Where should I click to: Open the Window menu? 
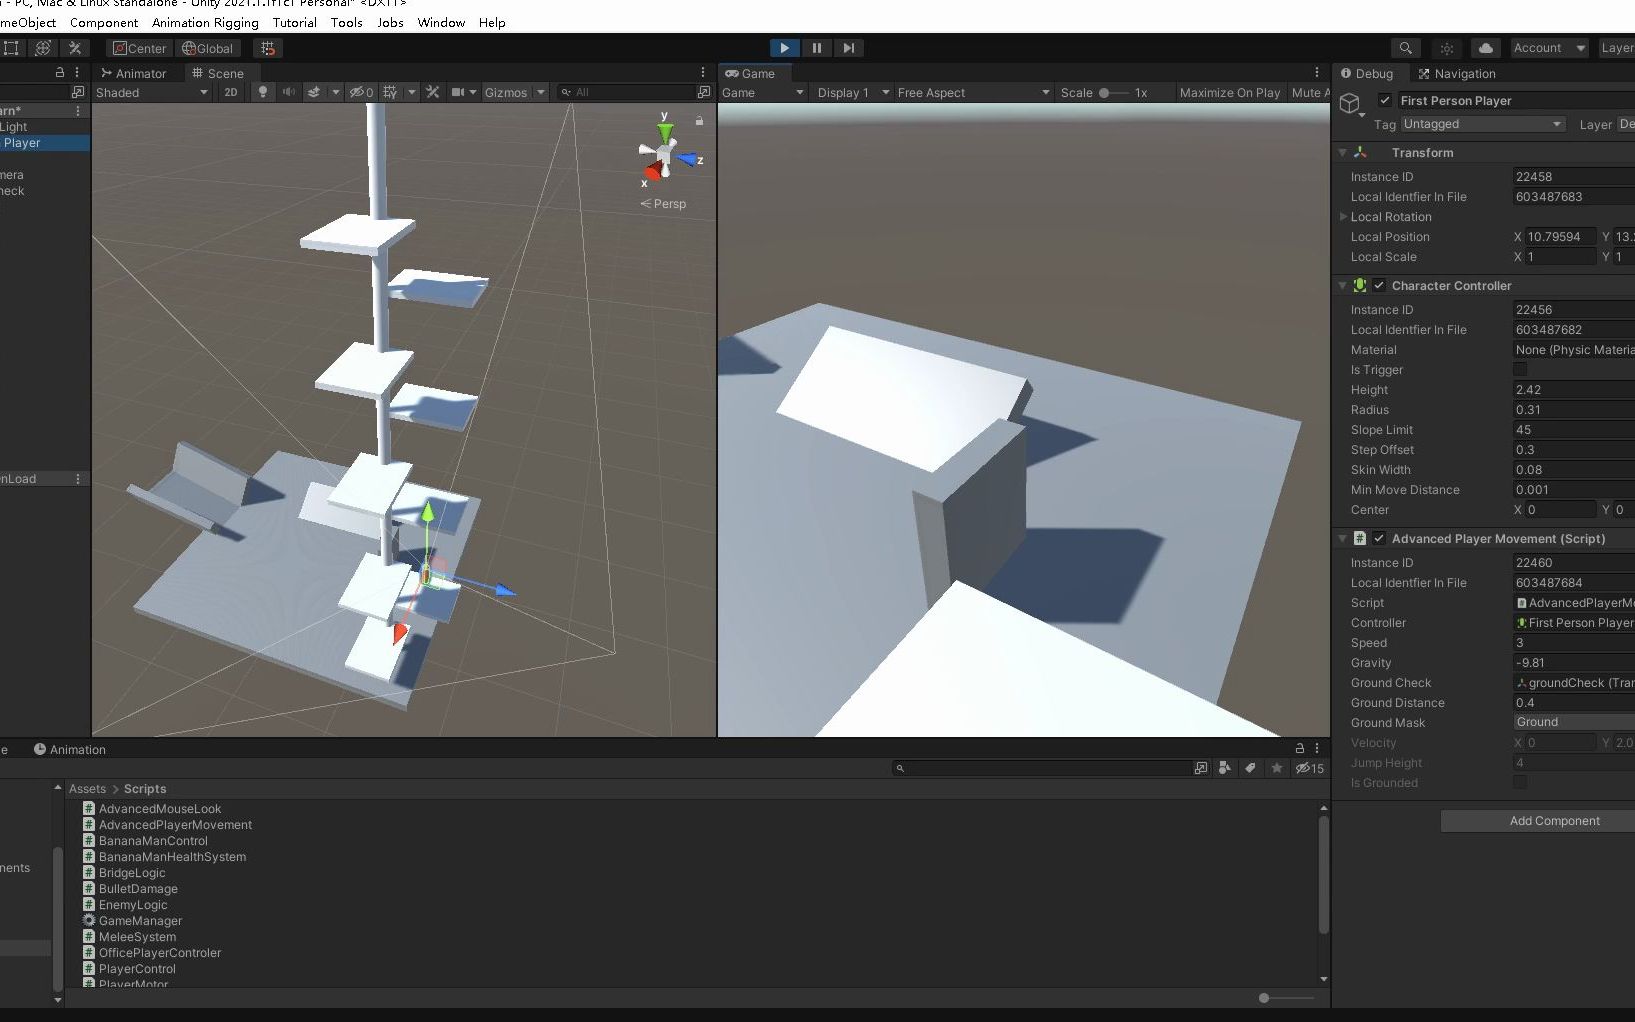pos(440,22)
